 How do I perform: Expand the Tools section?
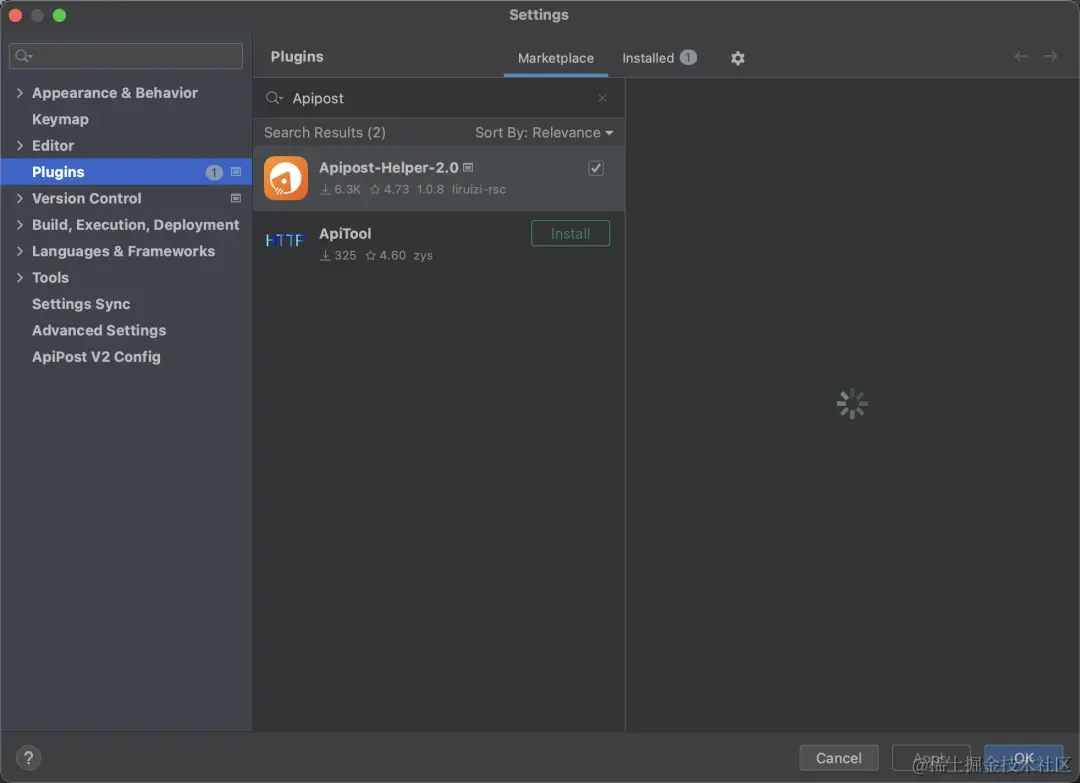(x=19, y=278)
